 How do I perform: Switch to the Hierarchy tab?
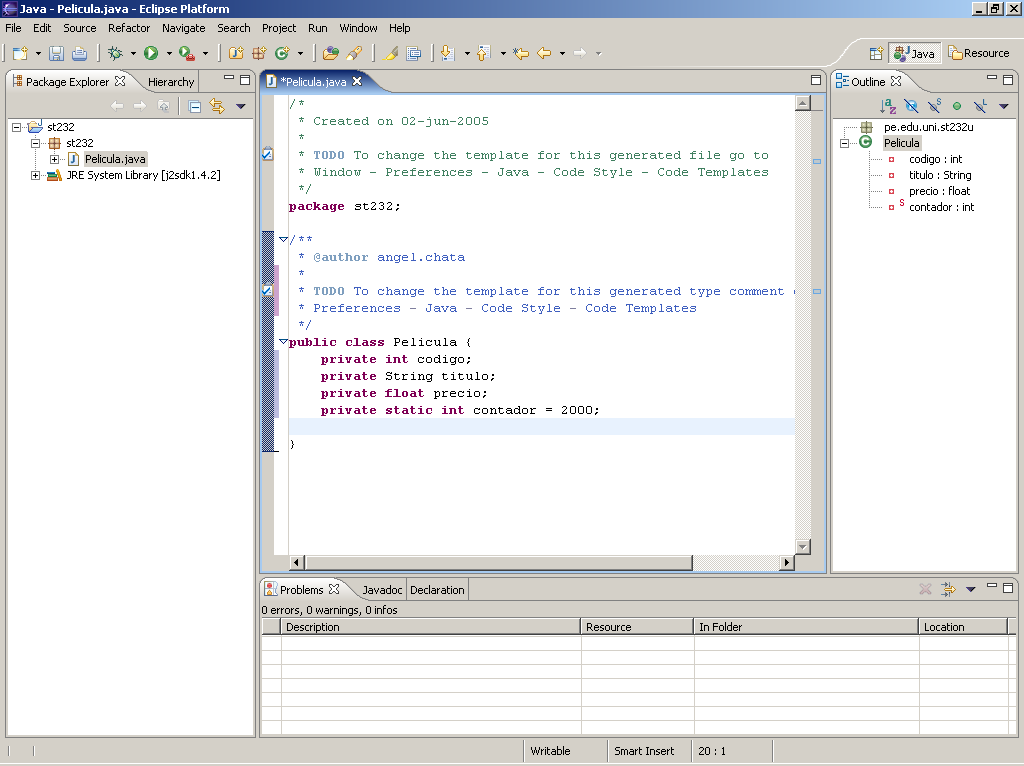tap(169, 82)
